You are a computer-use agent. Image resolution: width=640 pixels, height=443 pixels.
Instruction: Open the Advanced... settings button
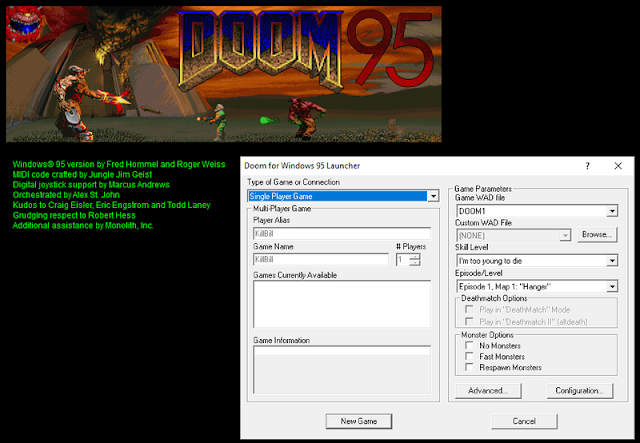(x=488, y=391)
